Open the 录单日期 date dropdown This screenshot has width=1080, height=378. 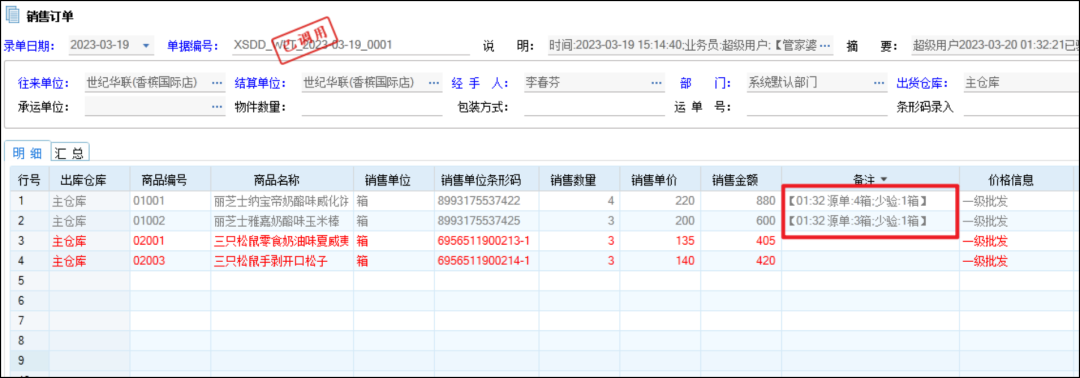pyautogui.click(x=145, y=46)
